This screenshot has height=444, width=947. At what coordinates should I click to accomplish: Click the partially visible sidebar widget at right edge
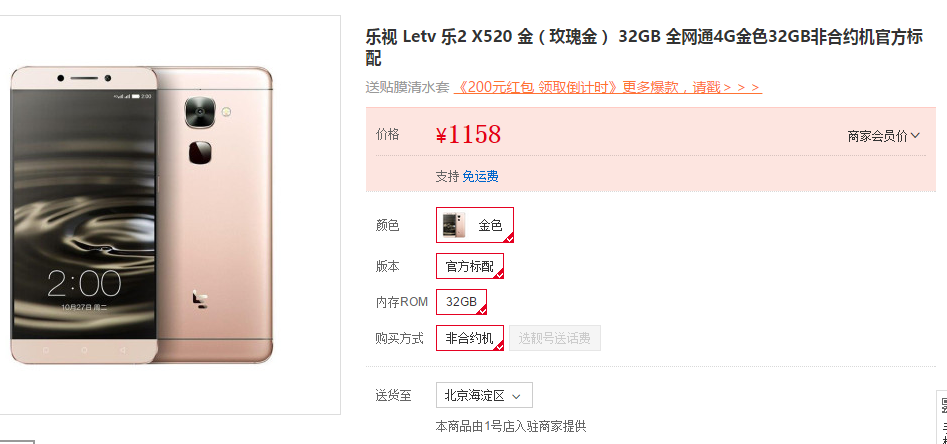pyautogui.click(x=942, y=417)
